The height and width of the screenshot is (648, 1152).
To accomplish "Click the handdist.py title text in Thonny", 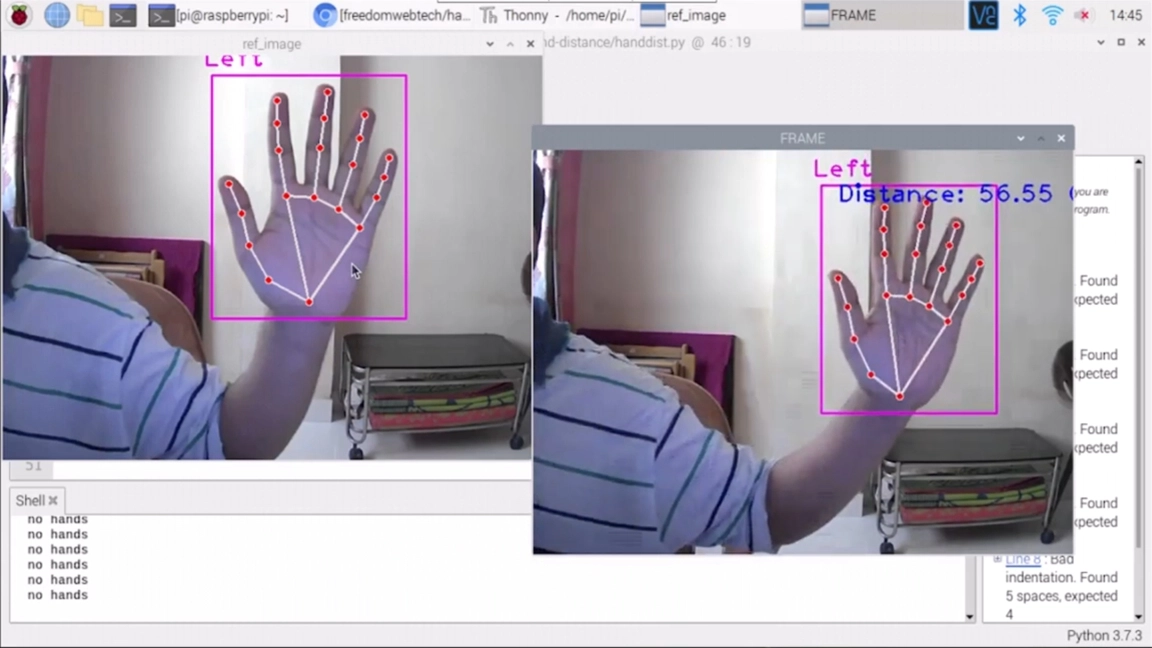I will click(645, 43).
